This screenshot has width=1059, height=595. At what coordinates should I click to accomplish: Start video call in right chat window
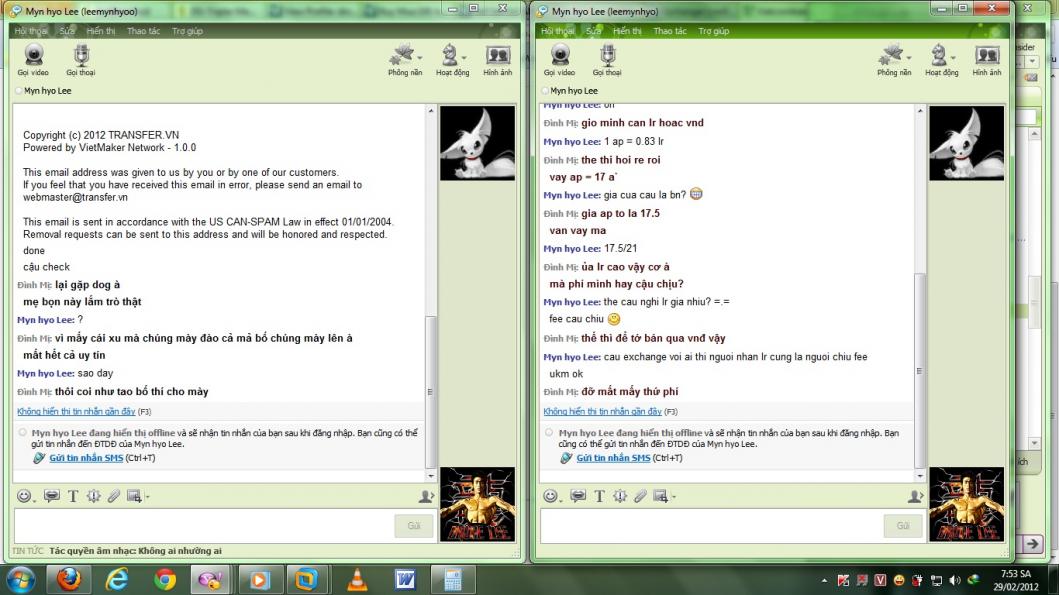560,59
